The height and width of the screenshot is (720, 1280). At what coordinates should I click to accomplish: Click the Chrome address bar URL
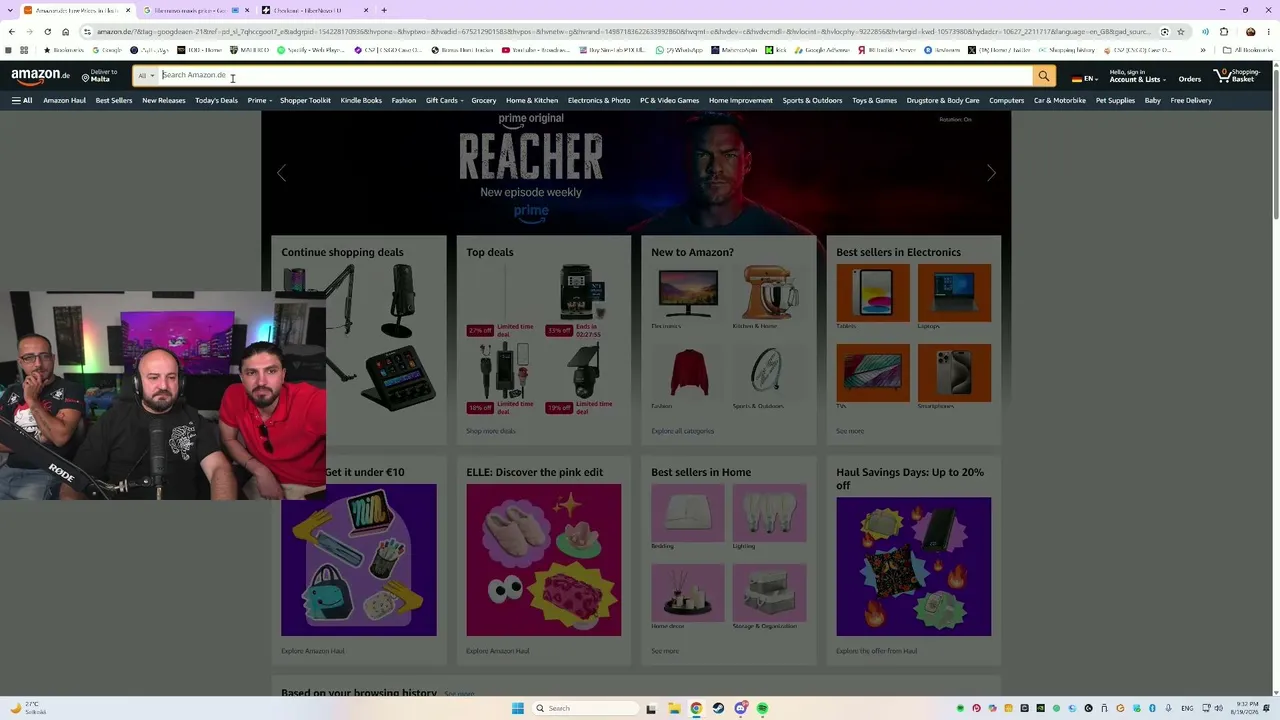coord(624,32)
